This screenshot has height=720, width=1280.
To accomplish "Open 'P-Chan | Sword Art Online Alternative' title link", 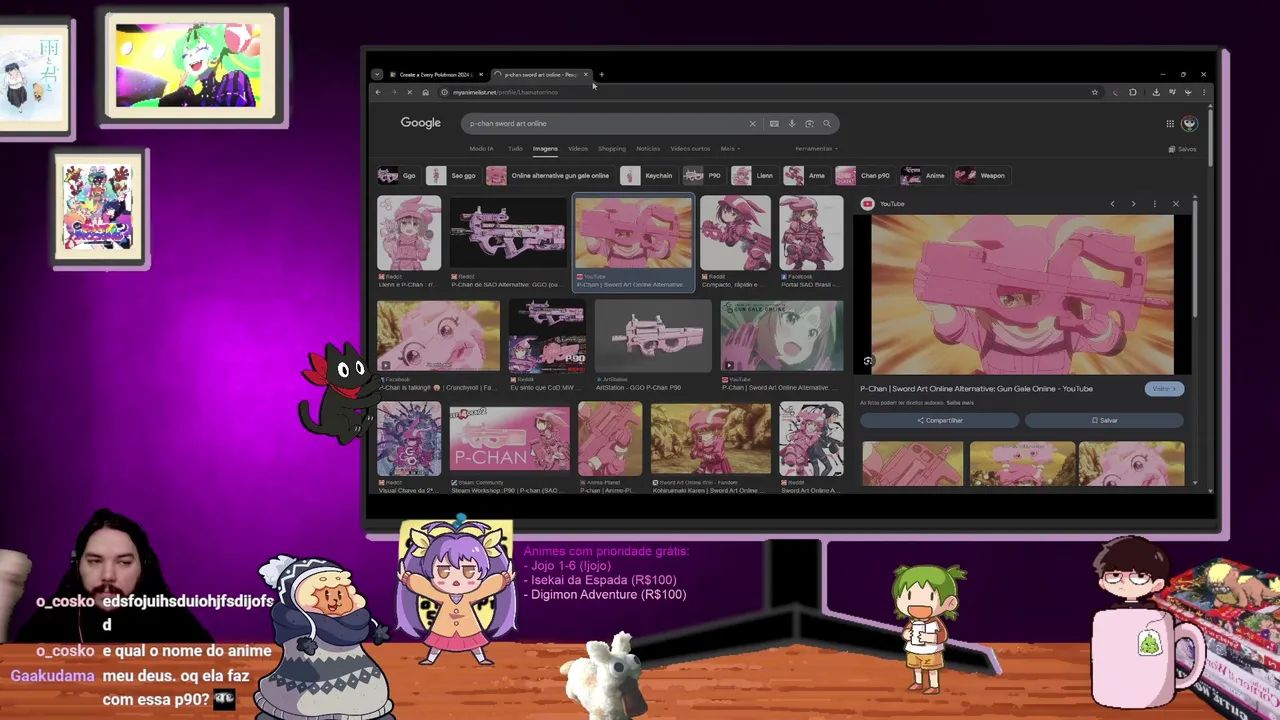I will 976,389.
